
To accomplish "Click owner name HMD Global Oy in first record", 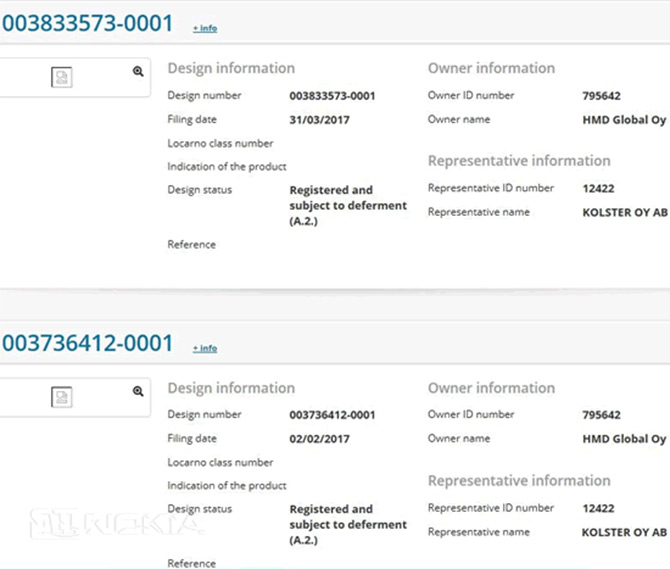I will (x=624, y=120).
